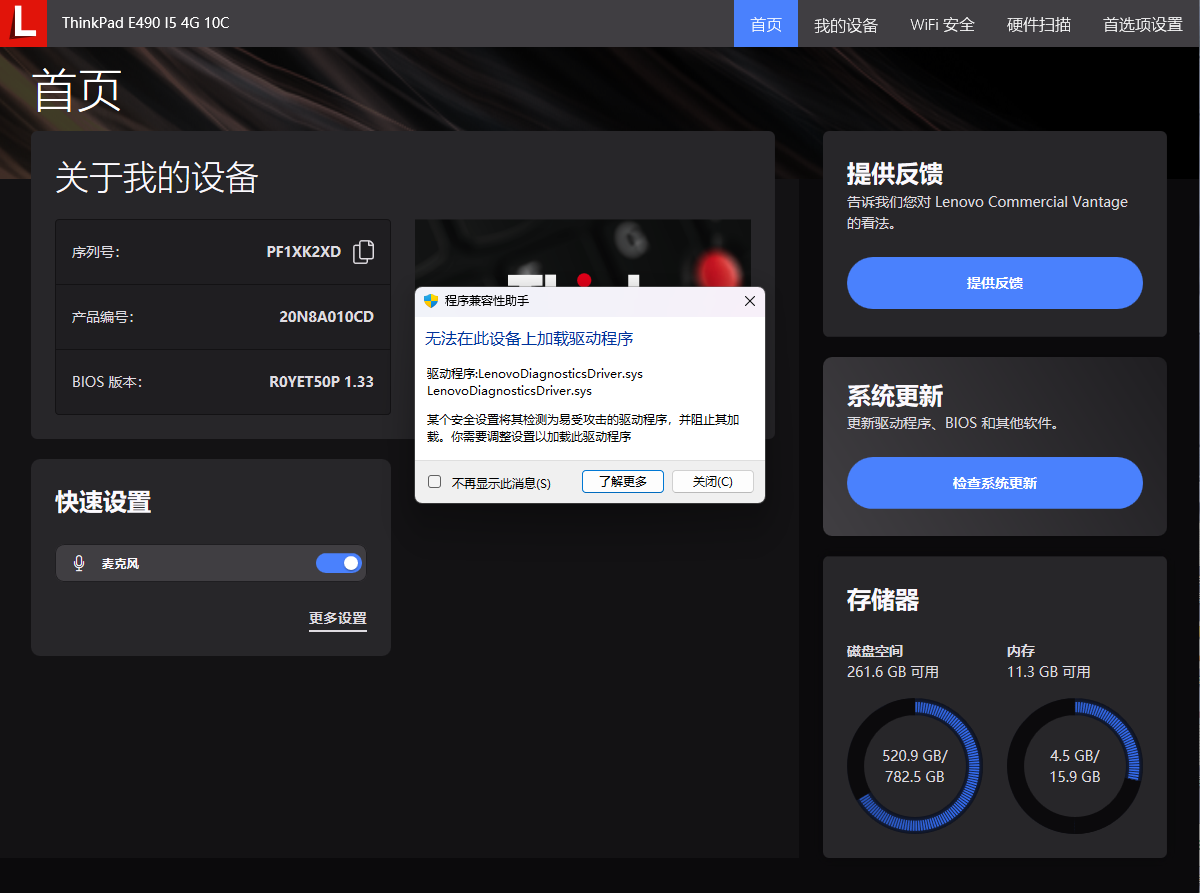
Task: Click the microphone icon in quick settings
Action: (x=79, y=563)
